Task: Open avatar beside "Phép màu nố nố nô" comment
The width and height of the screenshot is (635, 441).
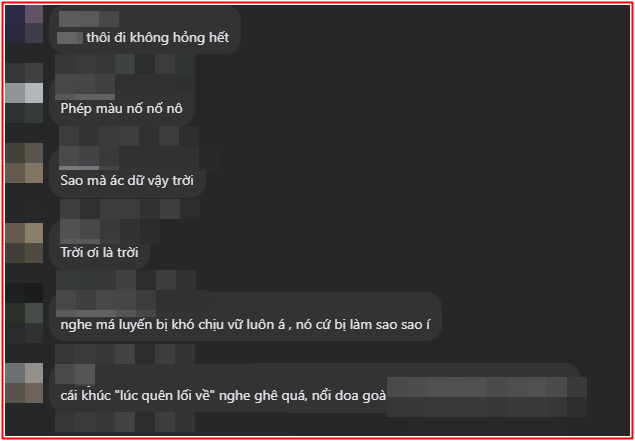Action: click(24, 103)
